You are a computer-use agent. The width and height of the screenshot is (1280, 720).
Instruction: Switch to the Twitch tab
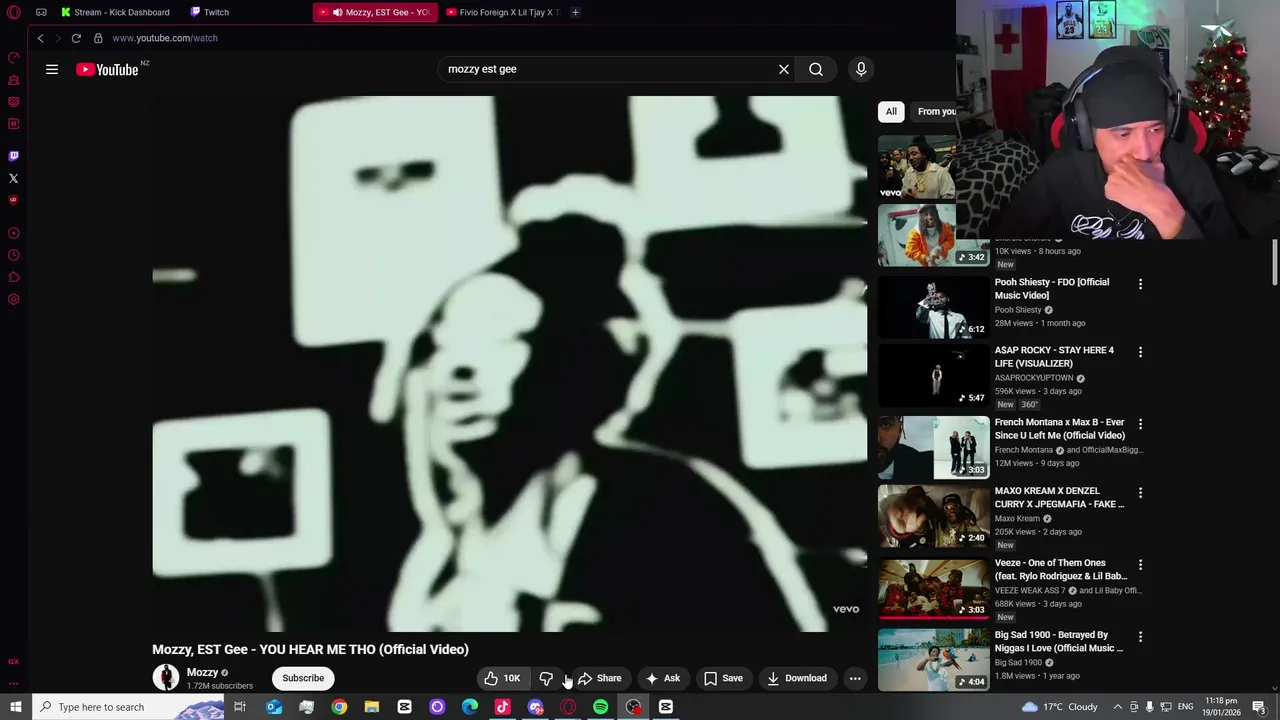click(x=211, y=12)
